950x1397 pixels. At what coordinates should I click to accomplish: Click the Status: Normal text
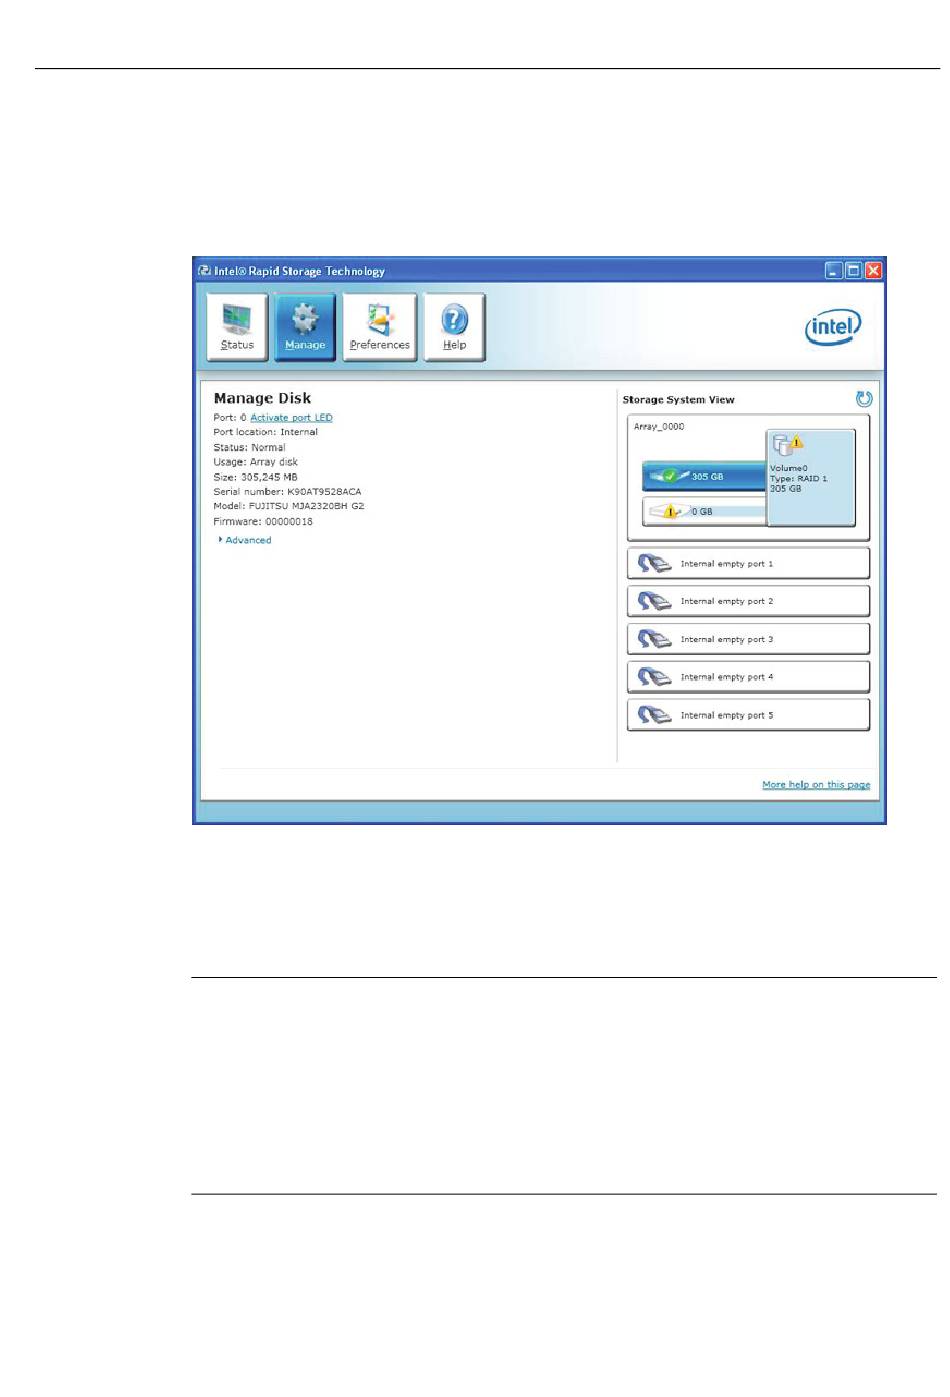click(249, 448)
